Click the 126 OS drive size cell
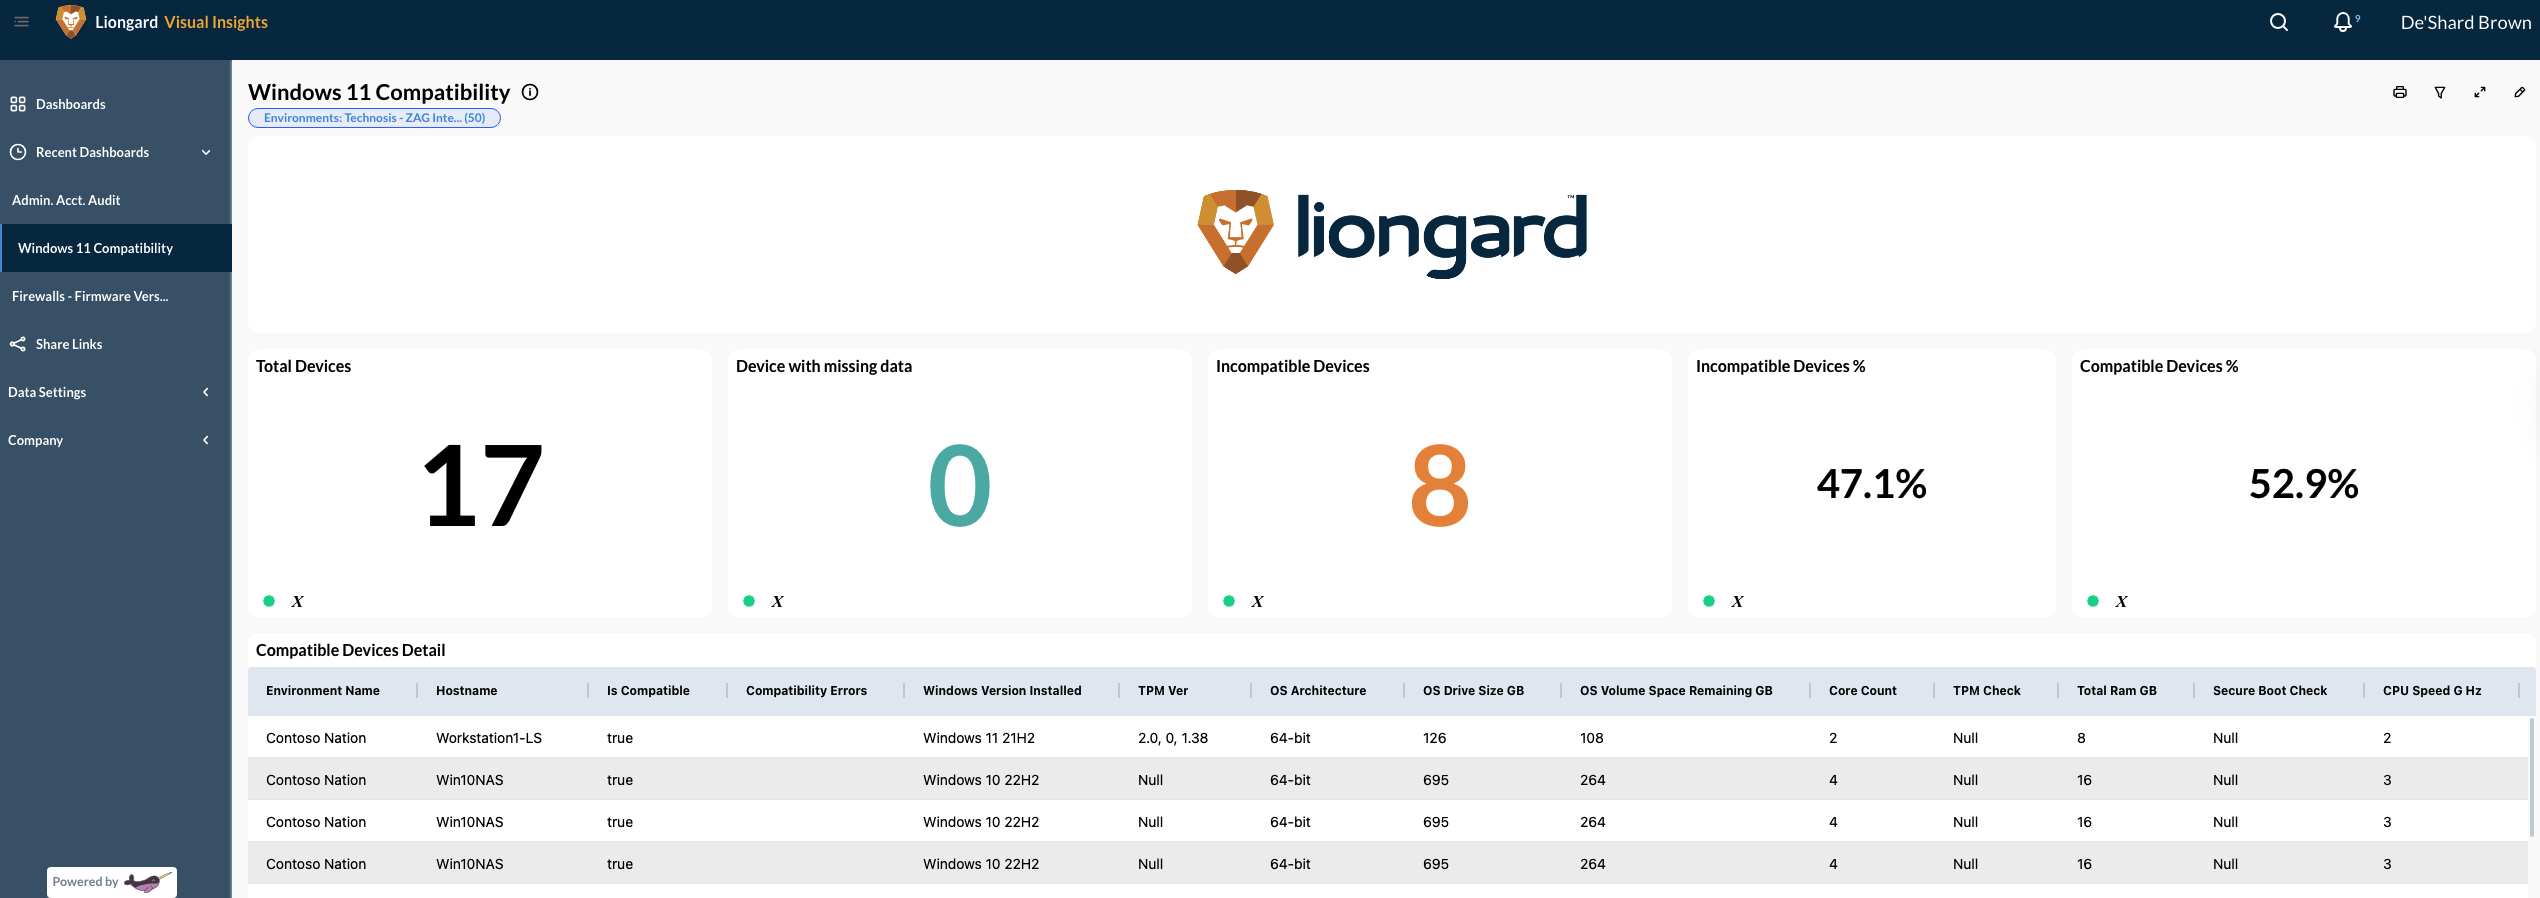The width and height of the screenshot is (2540, 898). coord(1434,738)
